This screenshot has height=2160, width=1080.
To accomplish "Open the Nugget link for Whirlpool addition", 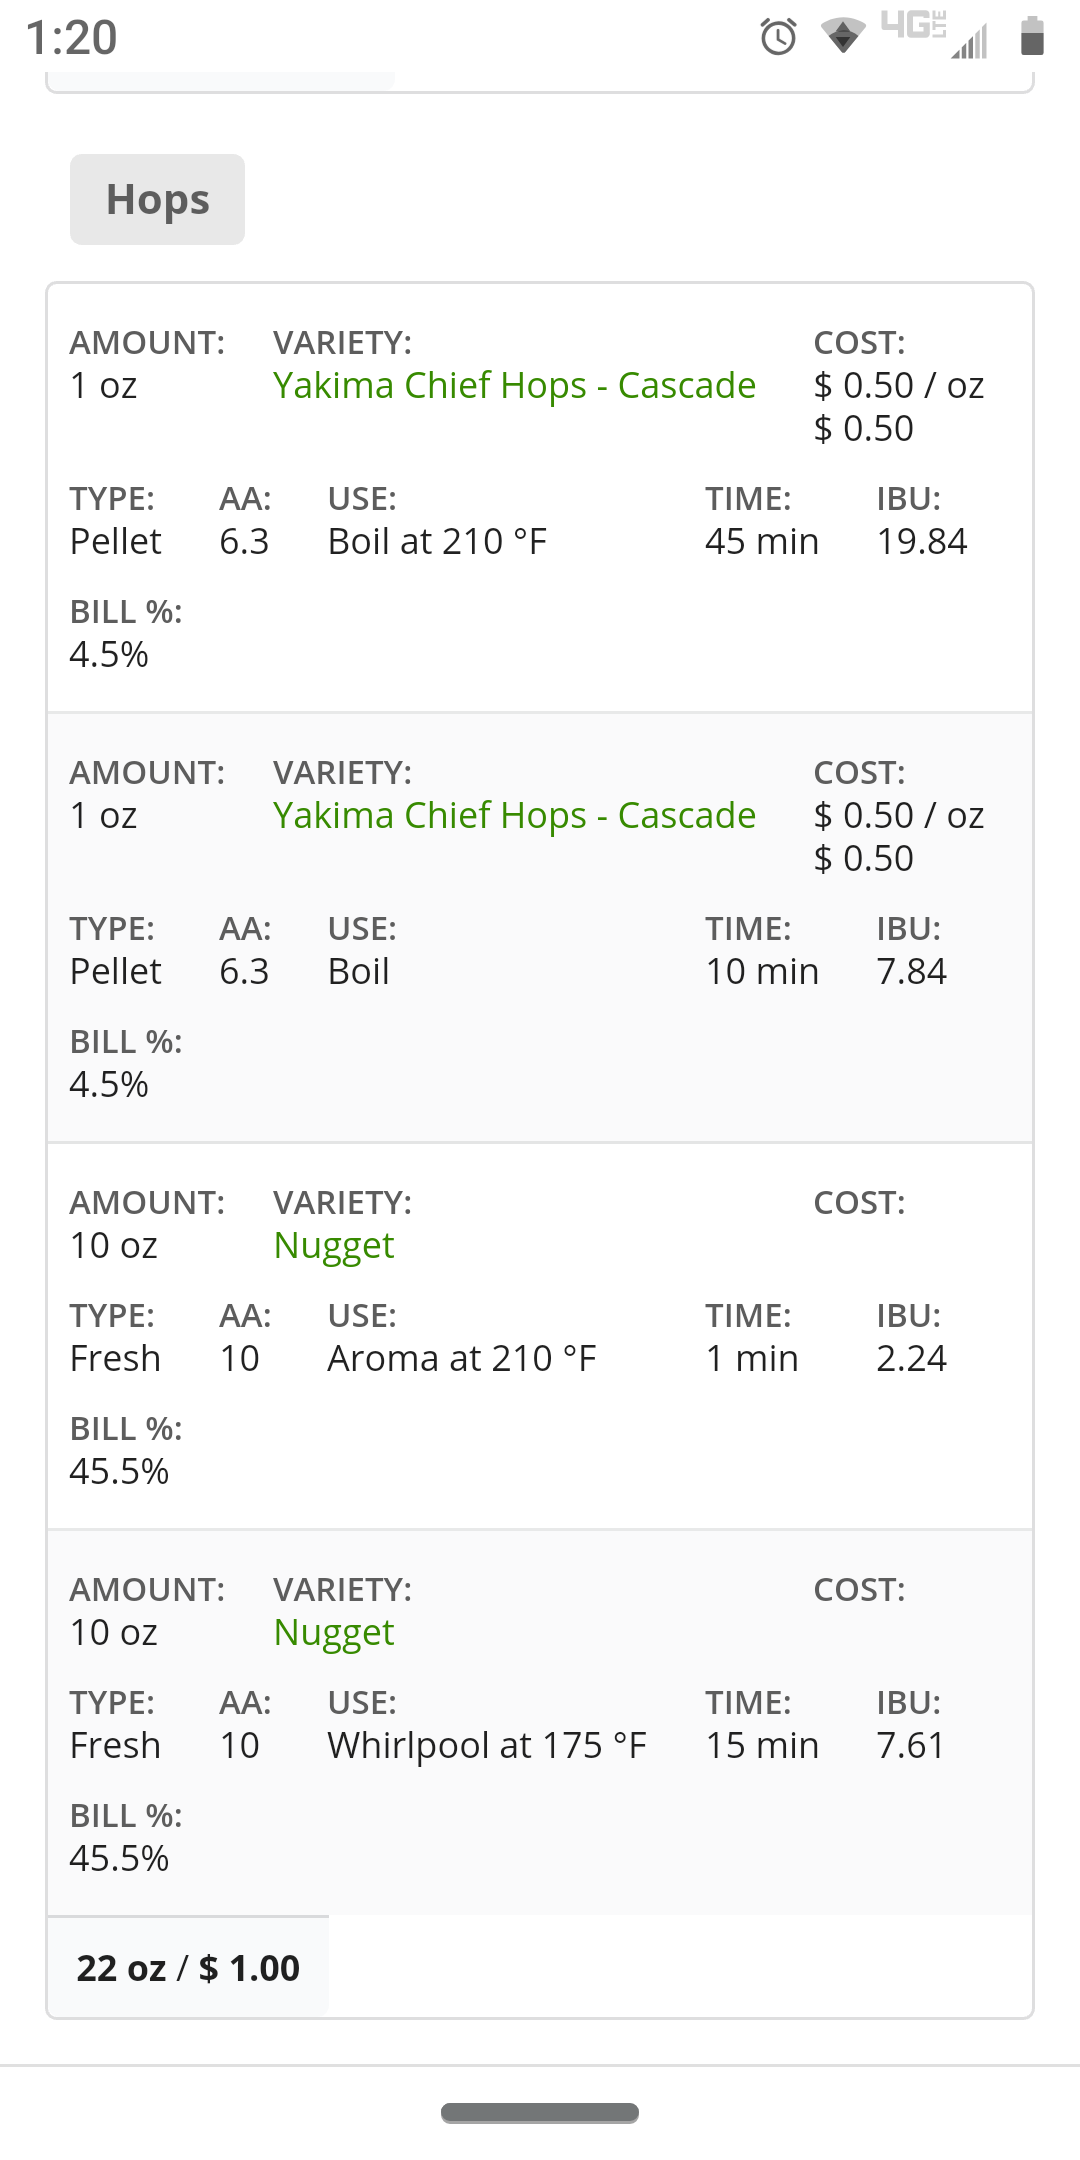I will coord(334,1633).
